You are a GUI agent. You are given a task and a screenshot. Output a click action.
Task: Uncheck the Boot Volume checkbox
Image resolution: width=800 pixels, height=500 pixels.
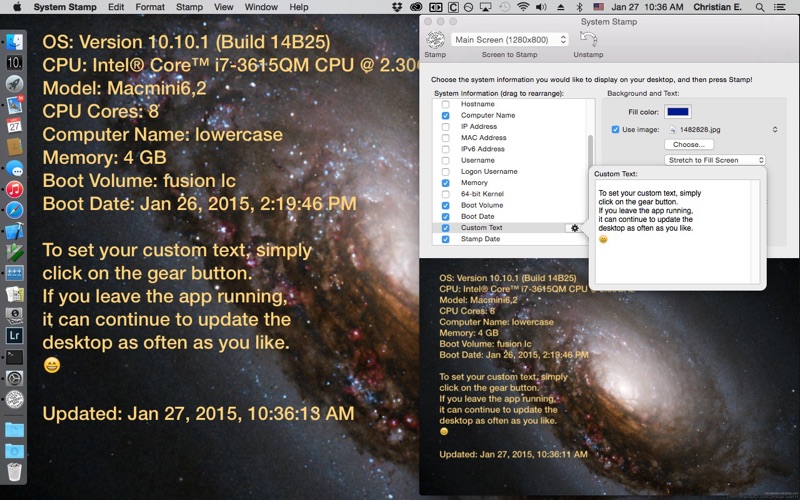445,205
